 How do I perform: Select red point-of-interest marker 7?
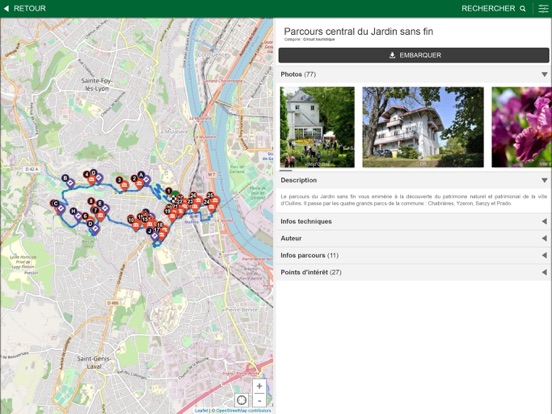[x=100, y=215]
